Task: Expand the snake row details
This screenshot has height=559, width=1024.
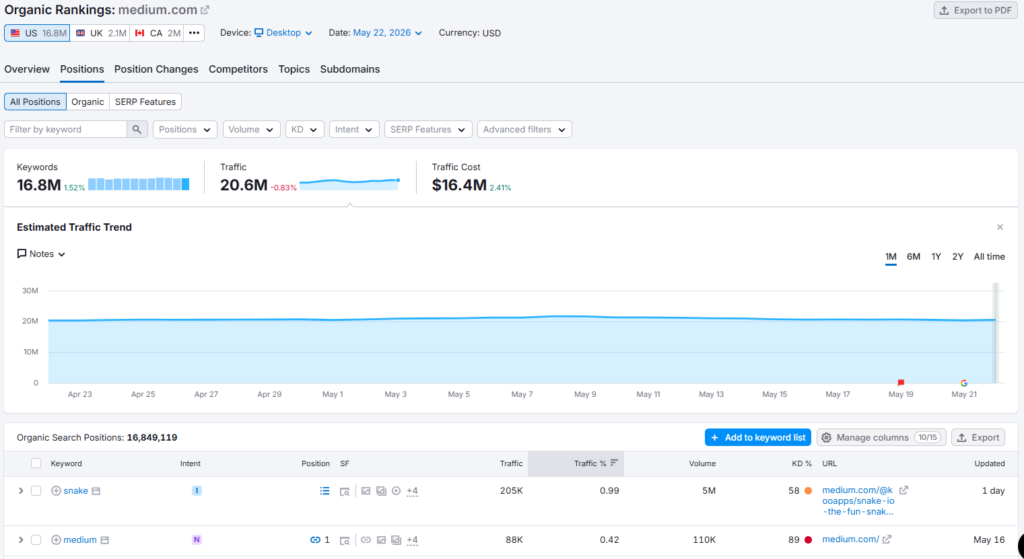Action: (20, 490)
